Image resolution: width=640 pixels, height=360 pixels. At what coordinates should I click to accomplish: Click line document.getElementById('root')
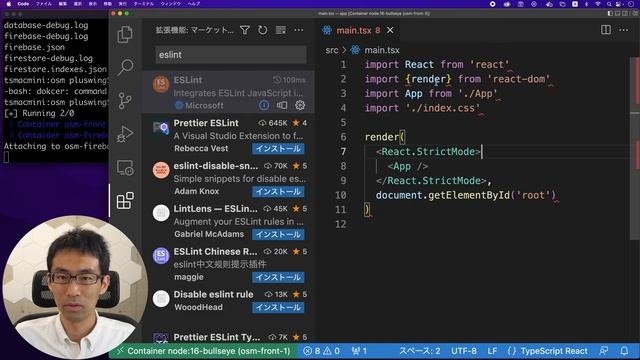coord(466,195)
